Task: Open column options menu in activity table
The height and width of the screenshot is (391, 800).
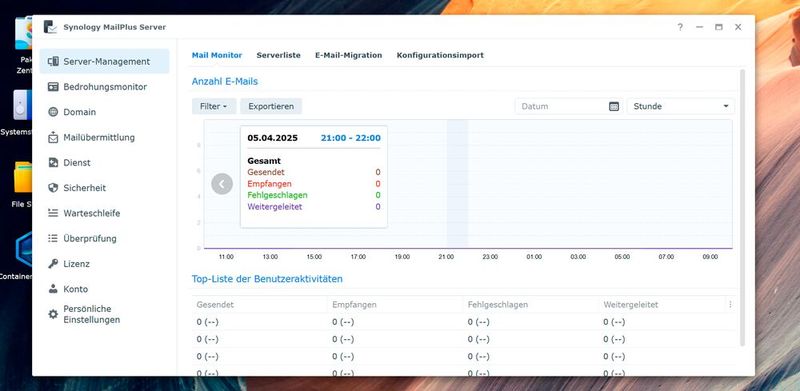Action: pyautogui.click(x=730, y=304)
